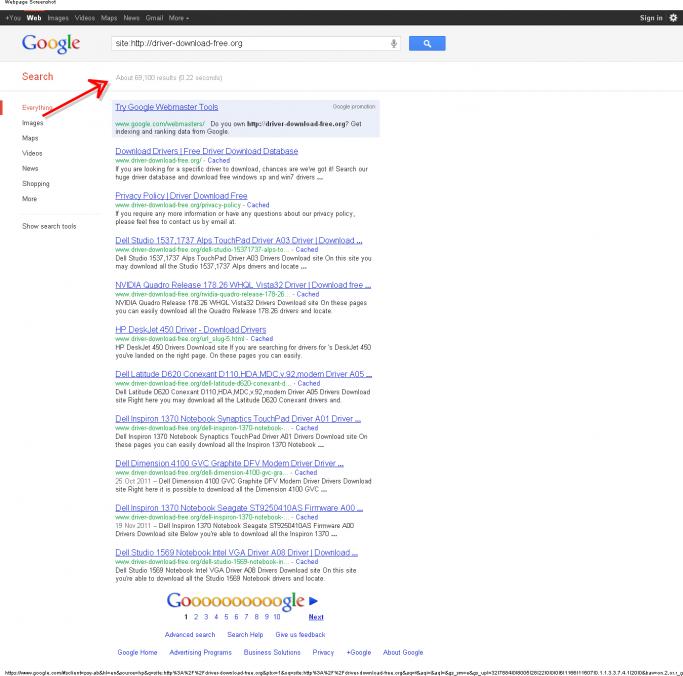Open Cached link for HP DeskJet 450 result
Screen dimensions: 683x676
coord(262,339)
